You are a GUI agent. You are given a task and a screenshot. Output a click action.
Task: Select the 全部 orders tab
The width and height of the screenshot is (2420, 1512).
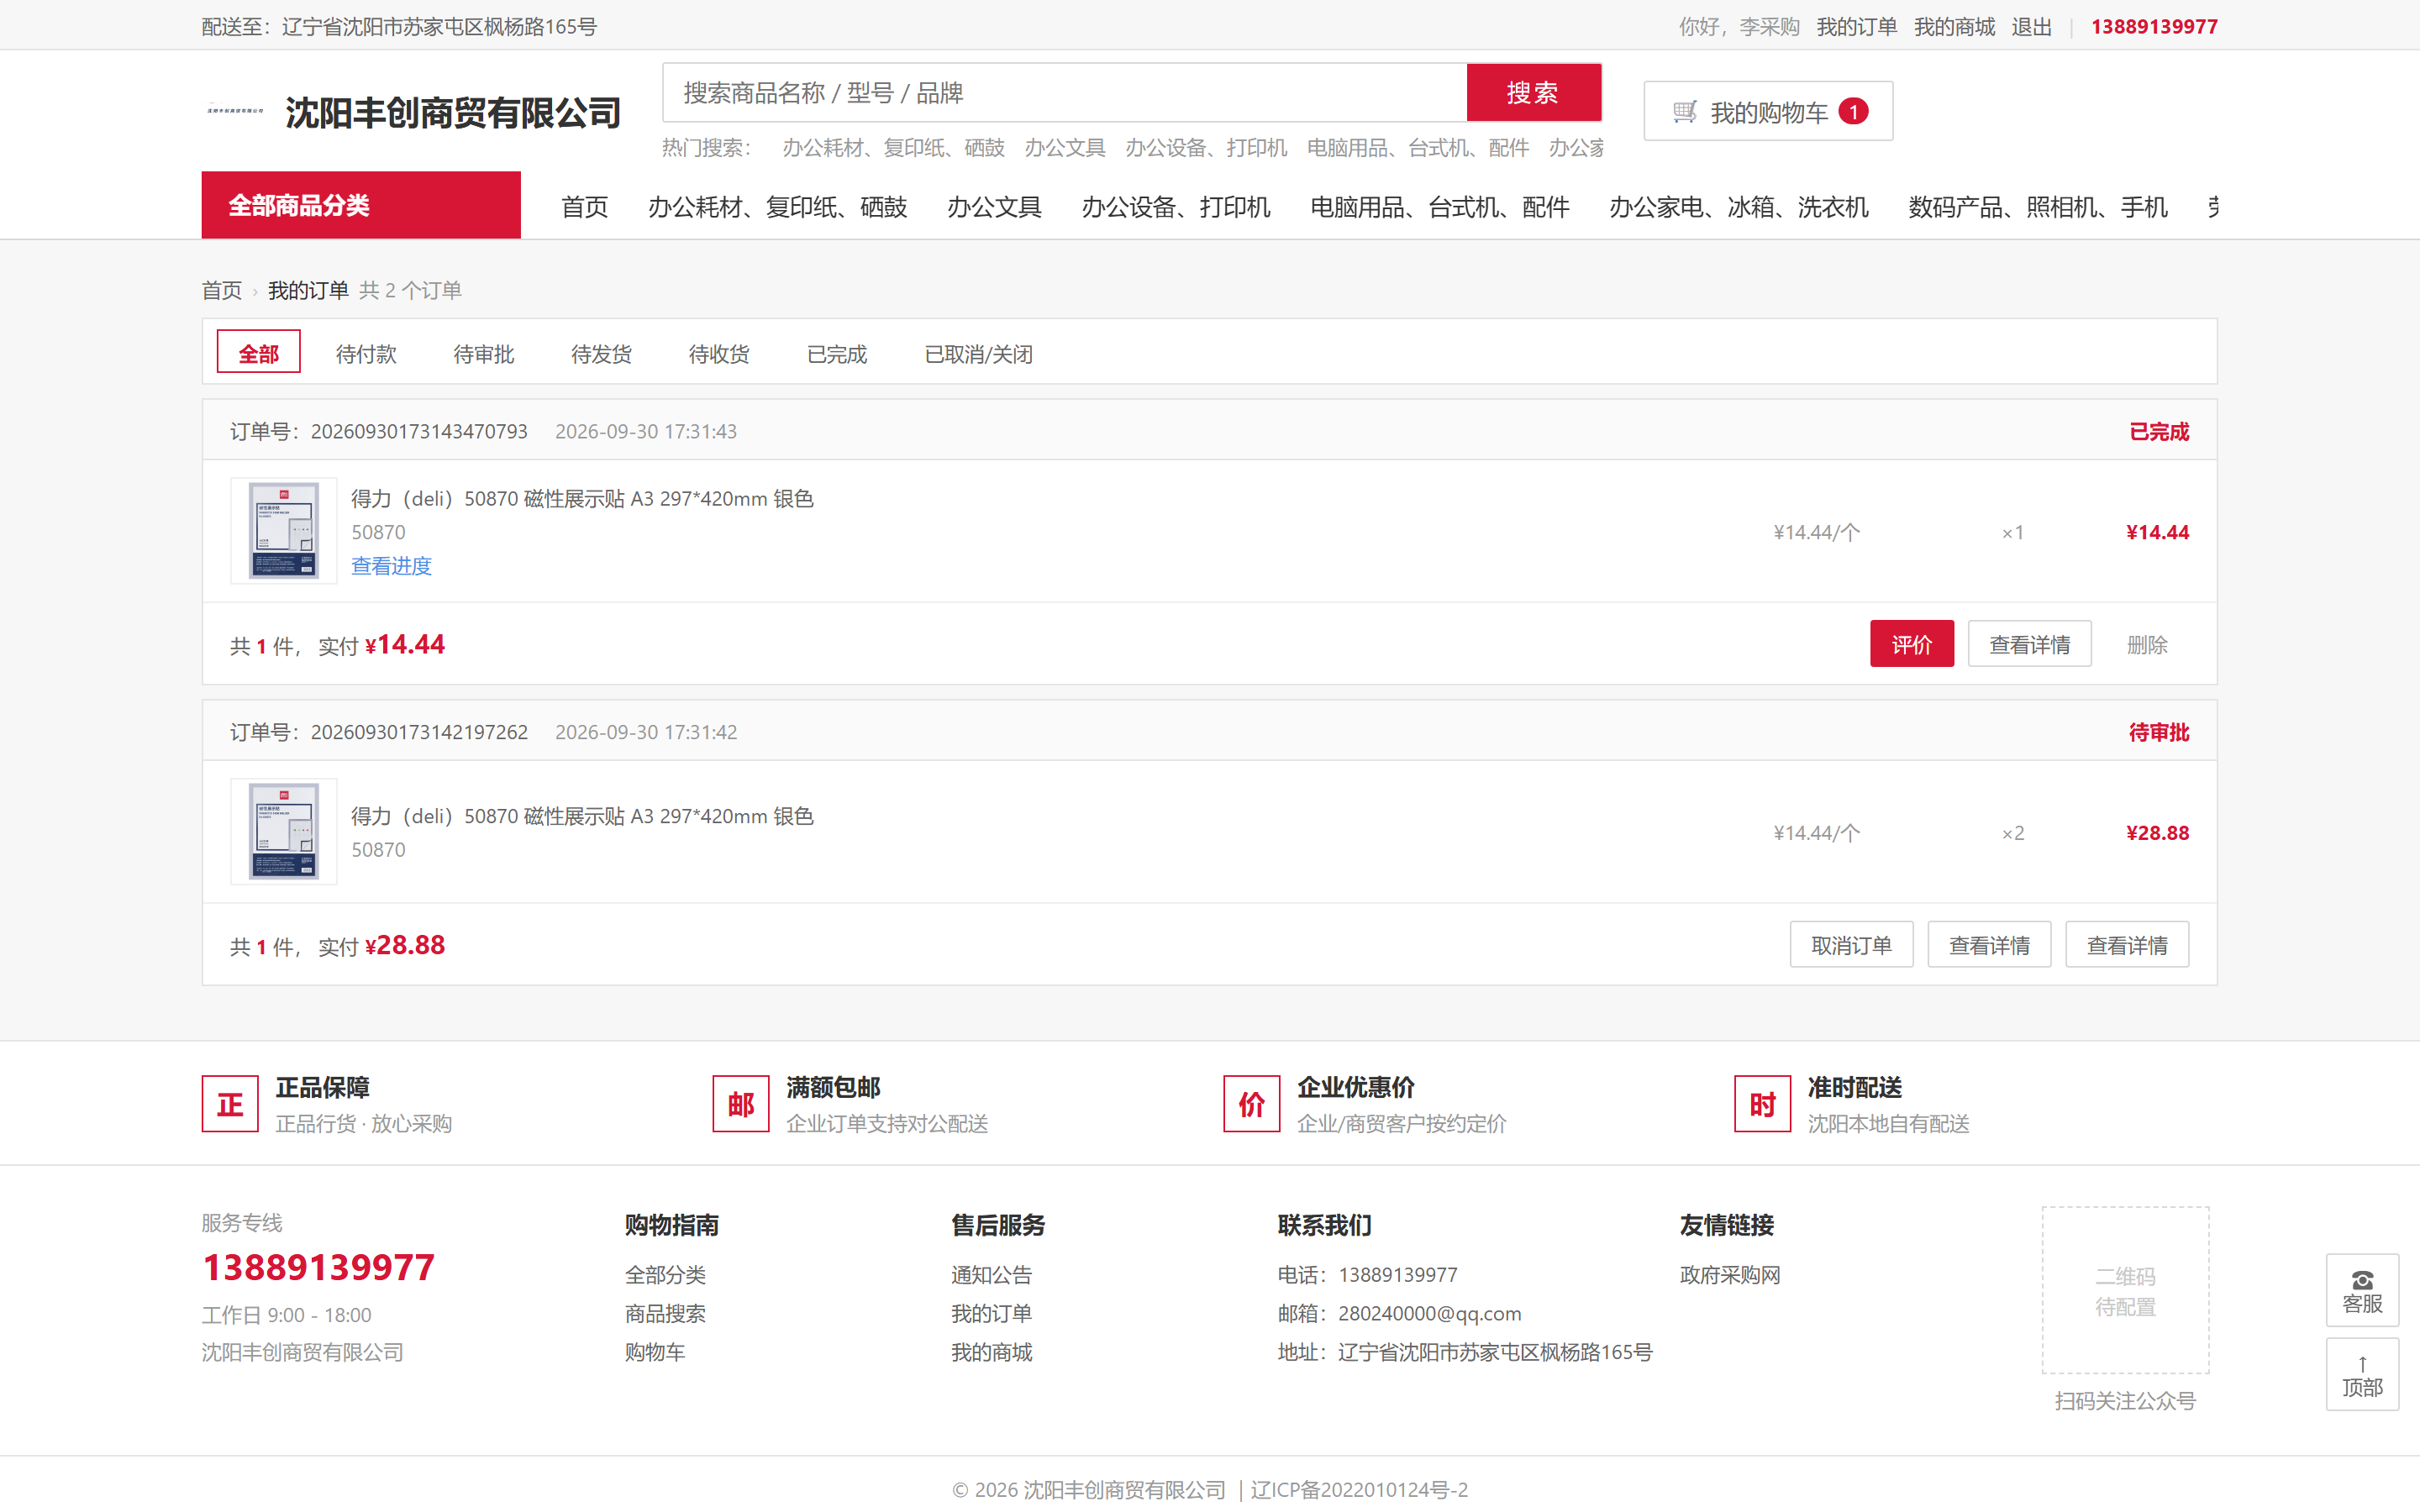[x=259, y=353]
